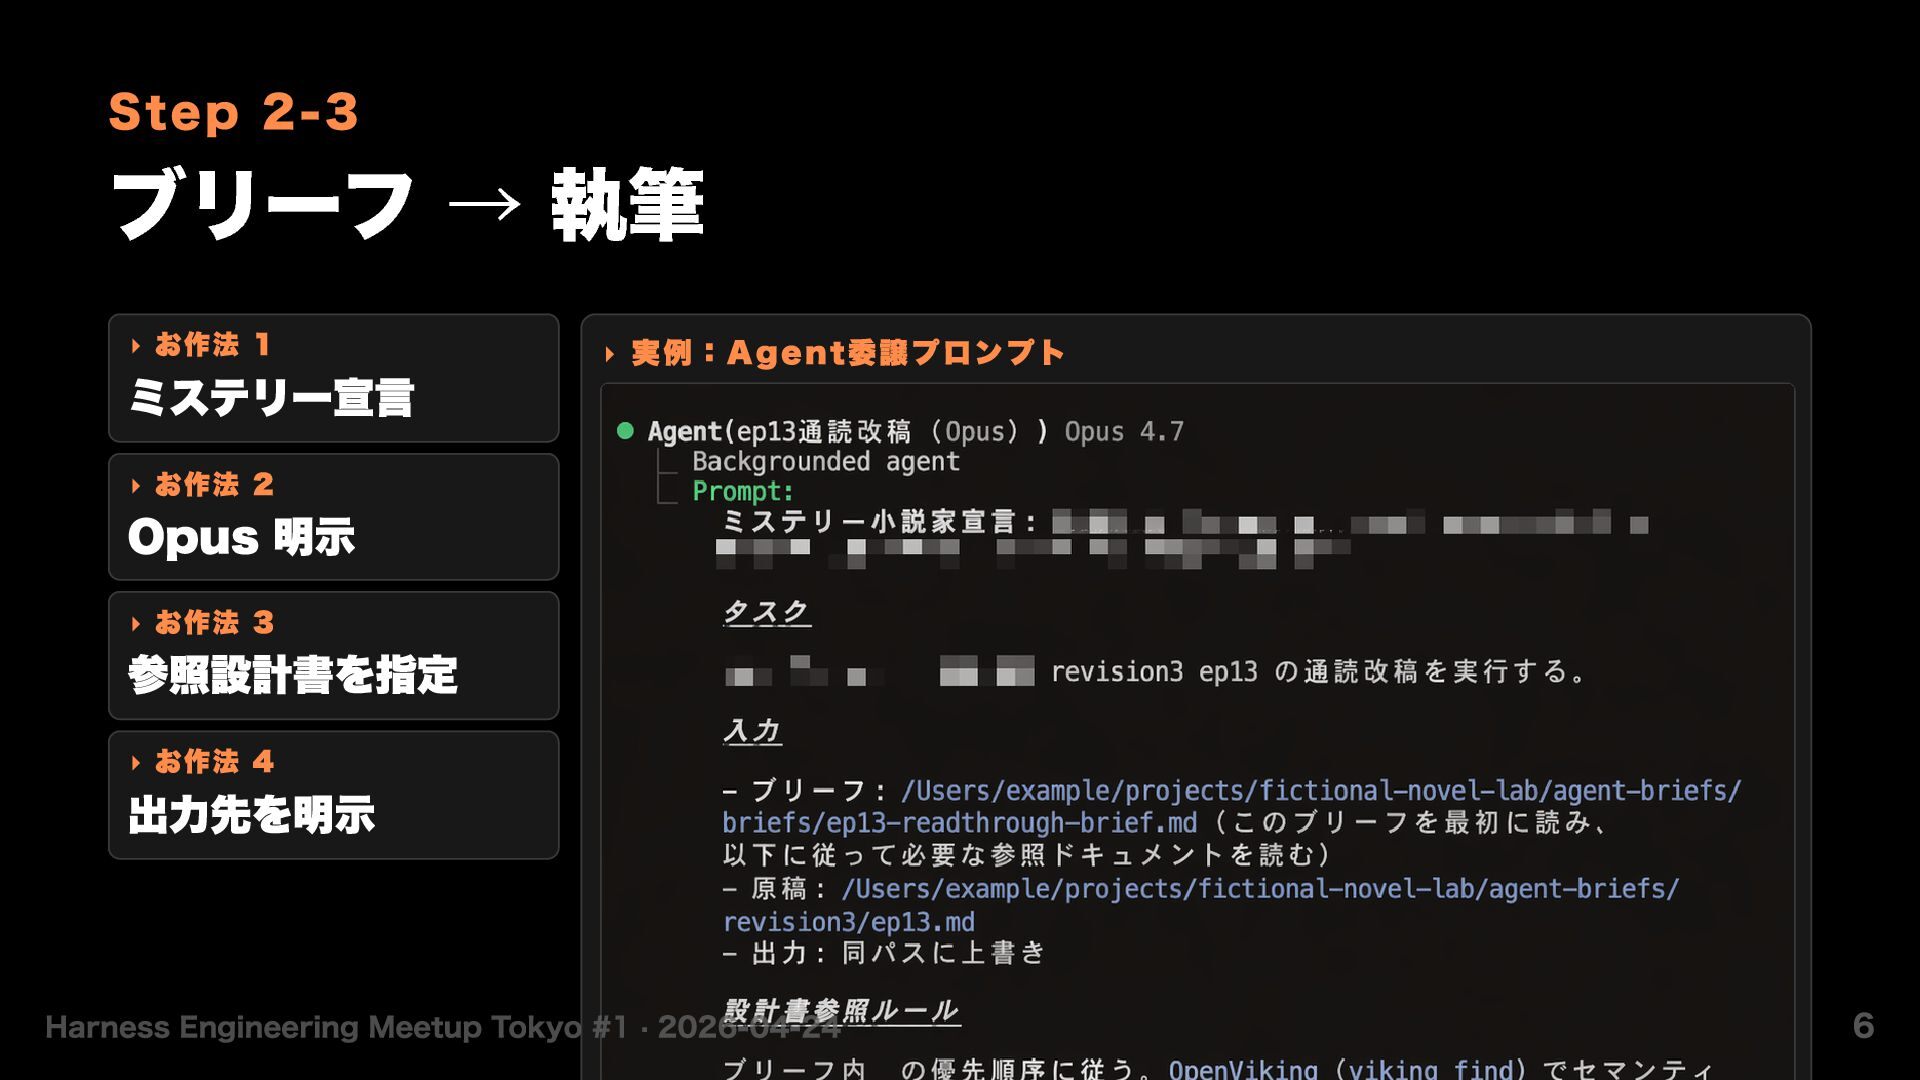Click the OpenViking link text
This screenshot has height=1080, width=1920.
tap(1243, 1068)
